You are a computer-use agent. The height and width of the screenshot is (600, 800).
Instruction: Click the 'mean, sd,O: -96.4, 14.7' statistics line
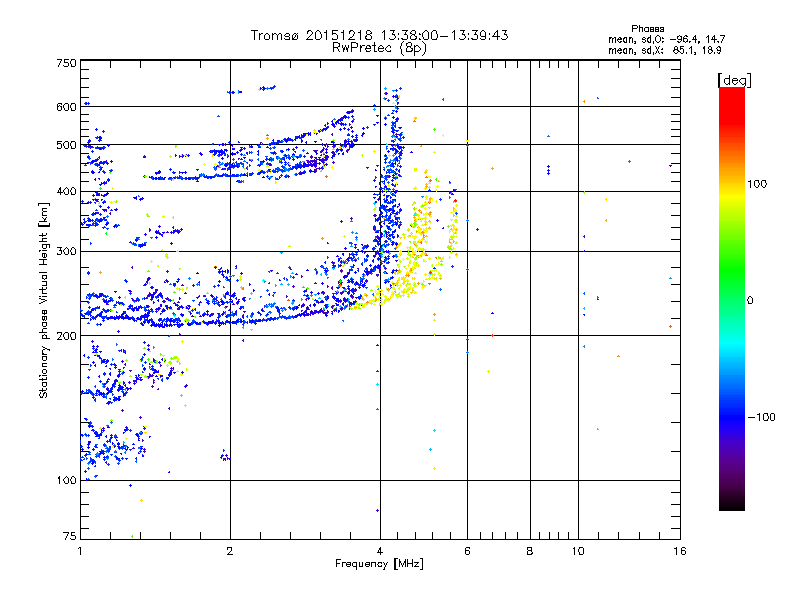(666, 39)
